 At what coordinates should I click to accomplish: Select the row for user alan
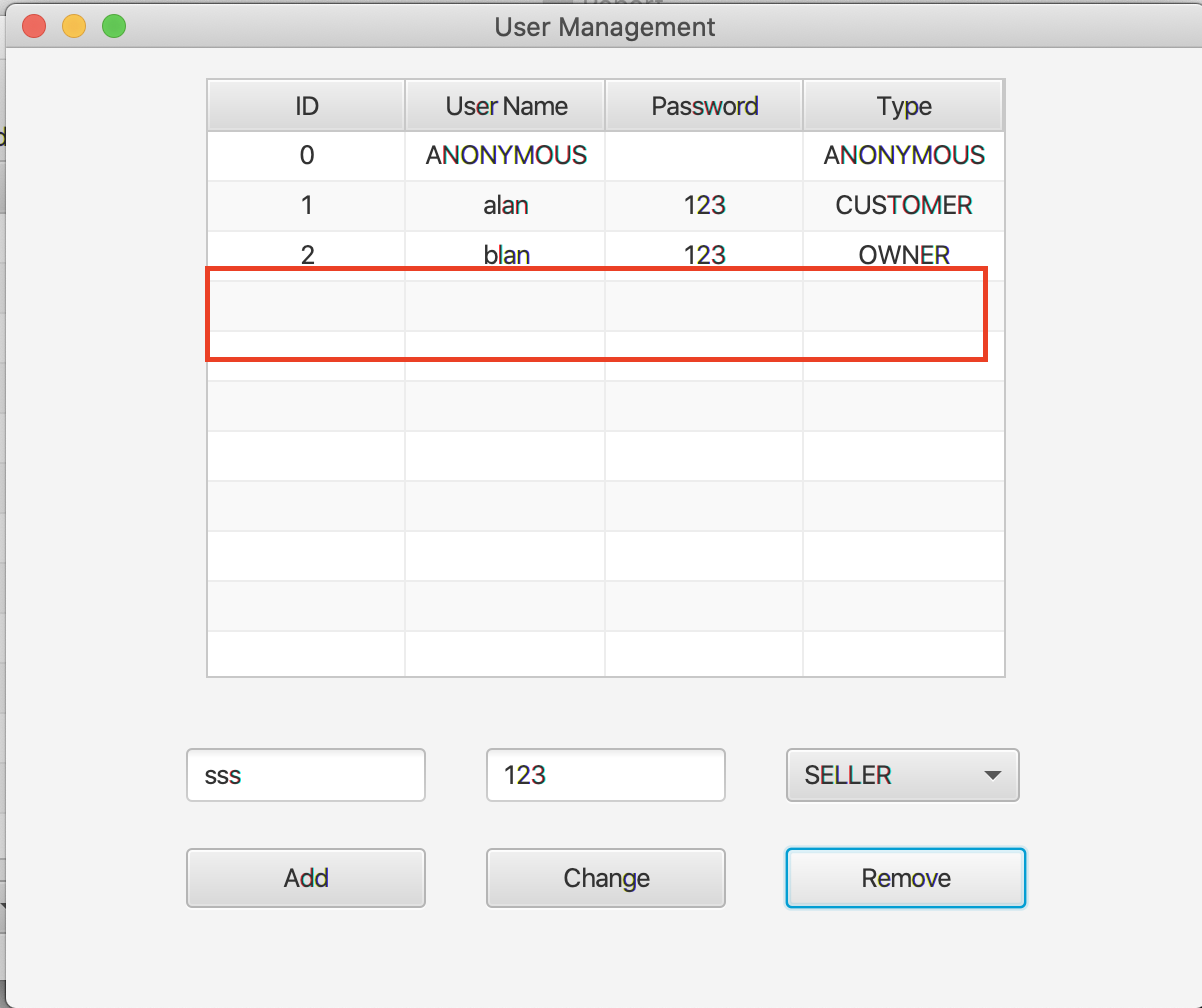(x=505, y=205)
